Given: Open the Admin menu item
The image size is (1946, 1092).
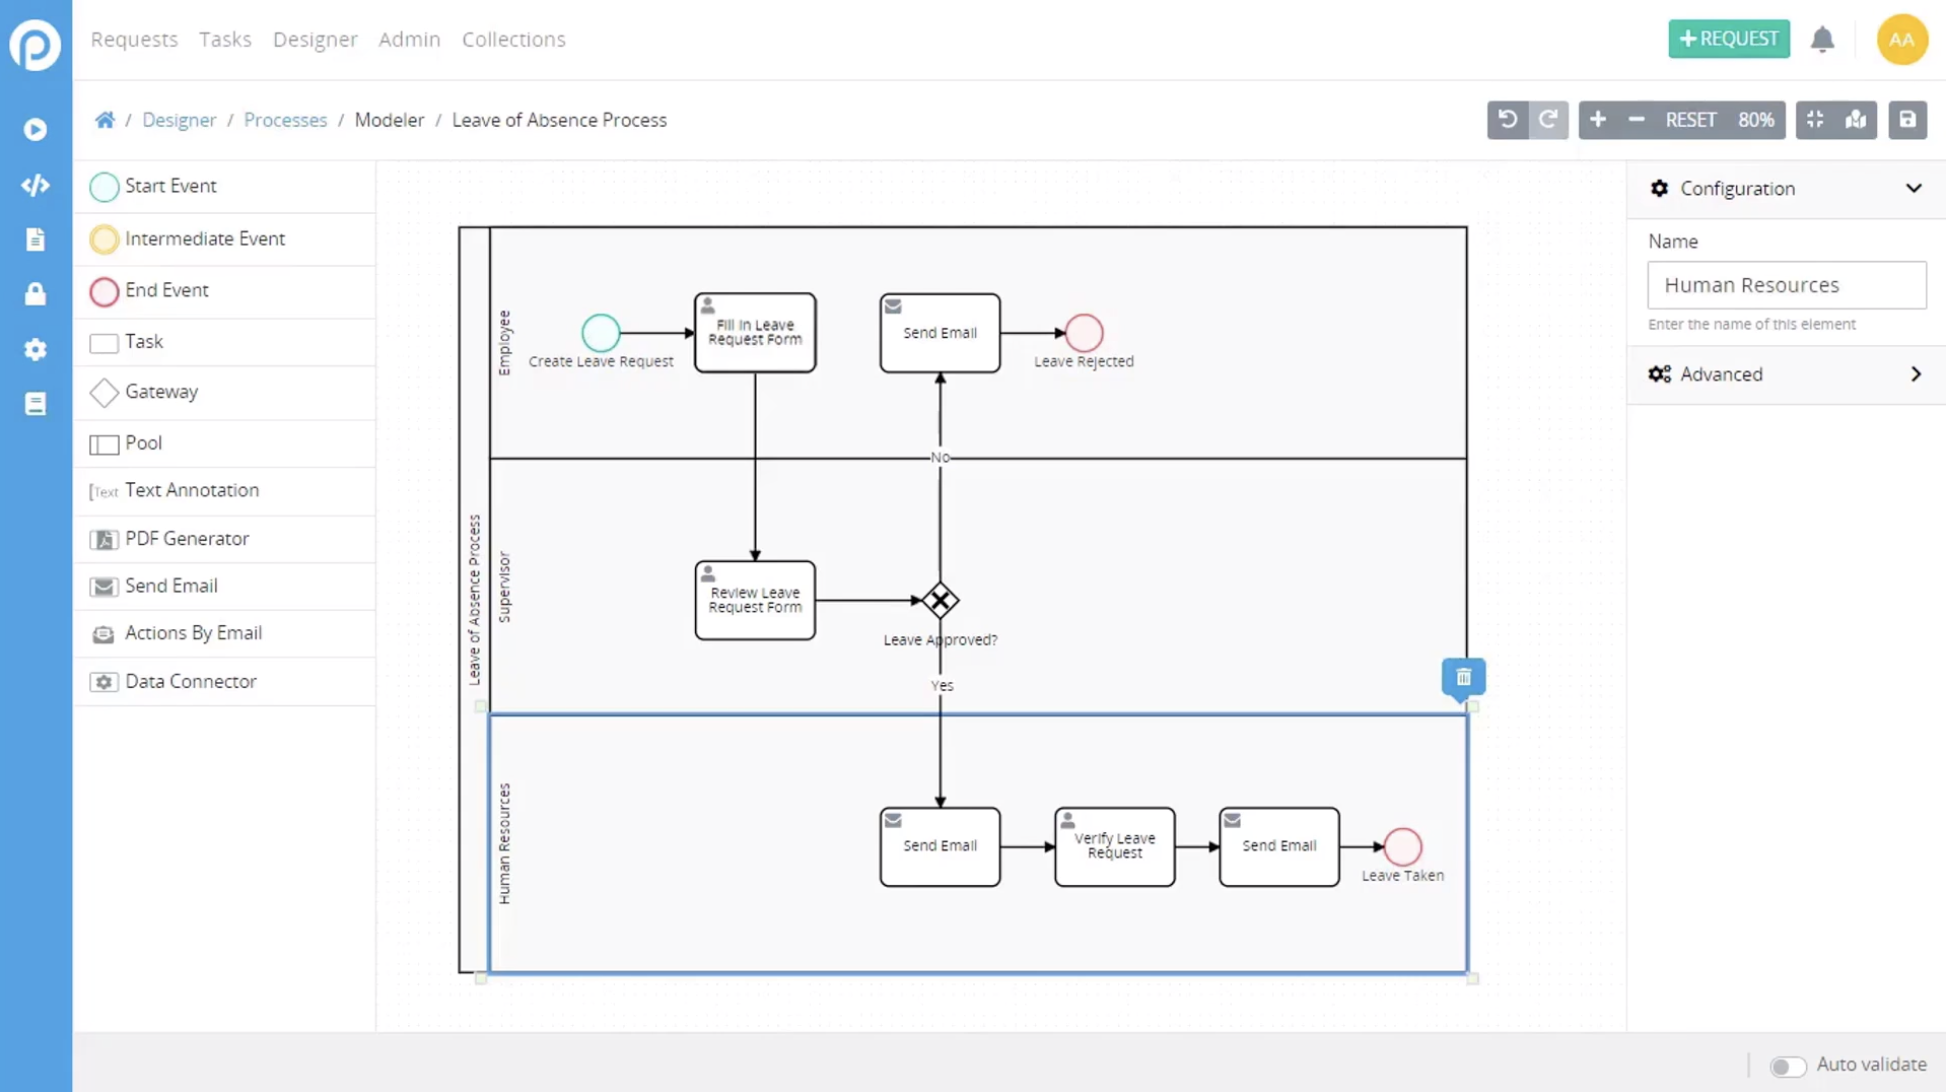Looking at the screenshot, I should point(409,39).
